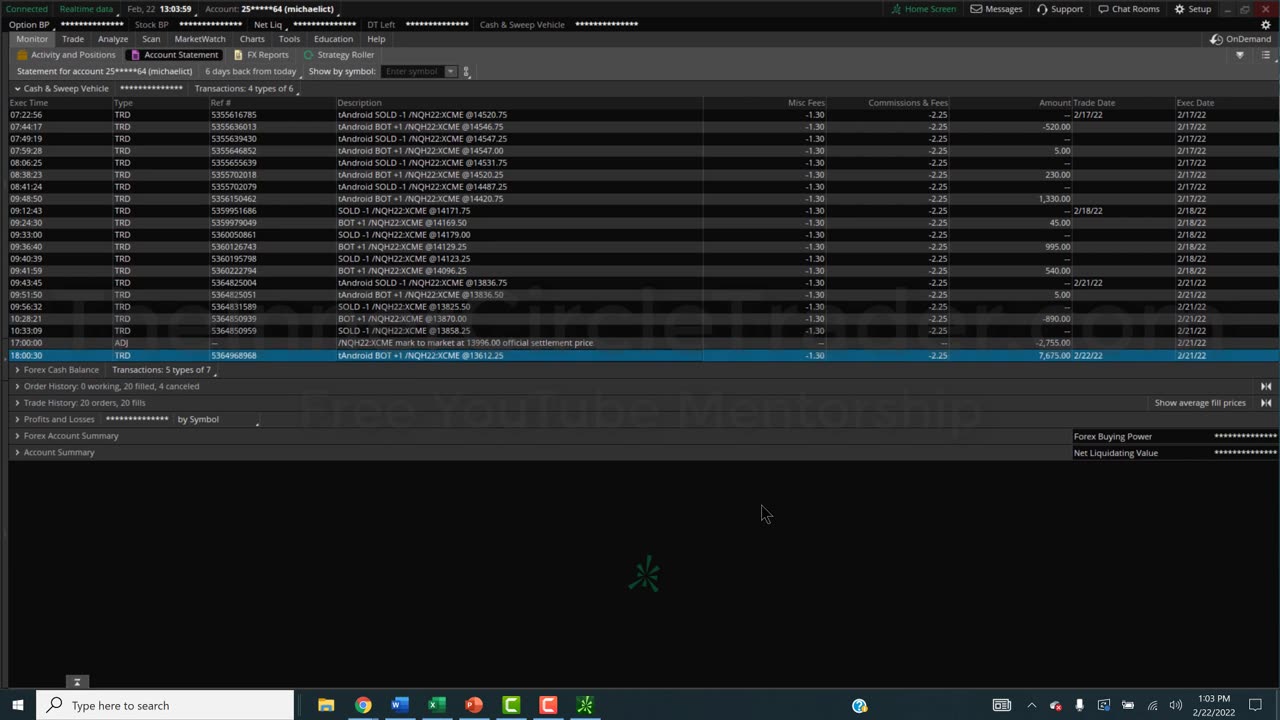Open Windows notification center

pos(1255,705)
